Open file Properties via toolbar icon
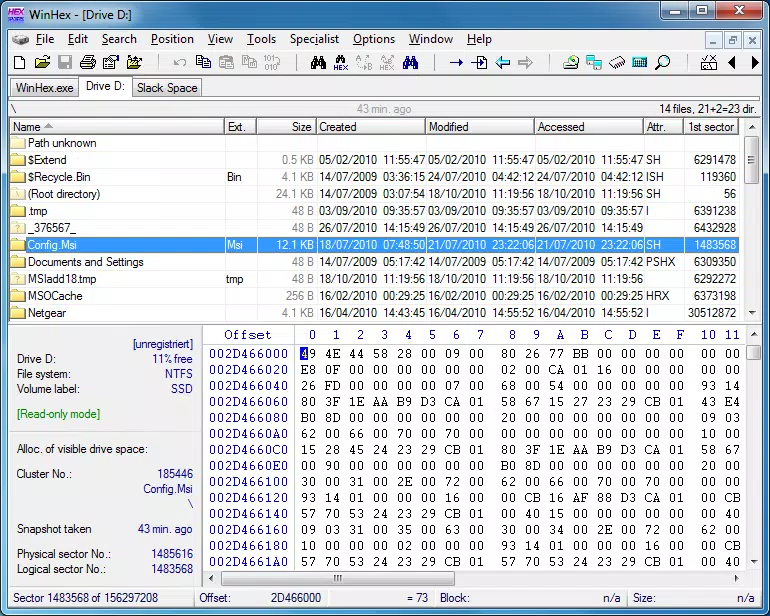Image resolution: width=770 pixels, height=616 pixels. (x=111, y=62)
